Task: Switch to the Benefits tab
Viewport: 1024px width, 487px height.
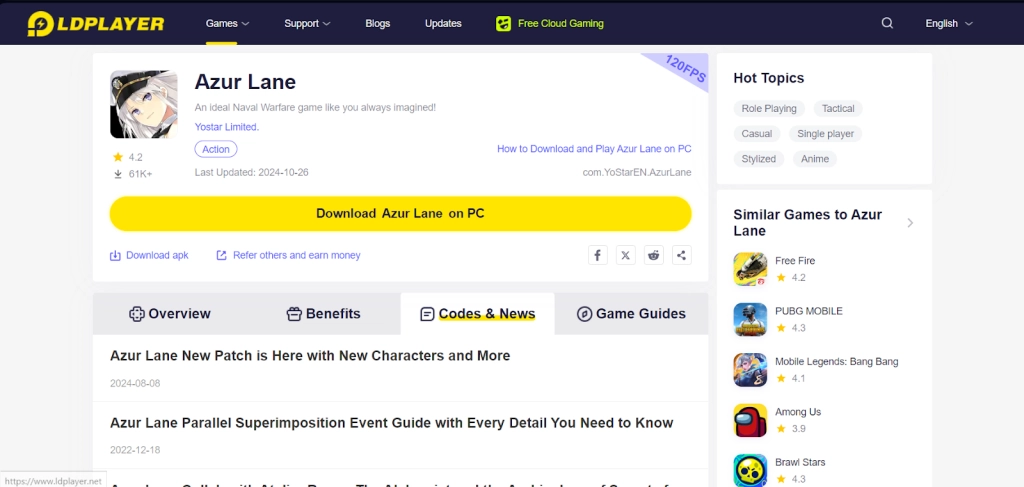Action: point(323,314)
